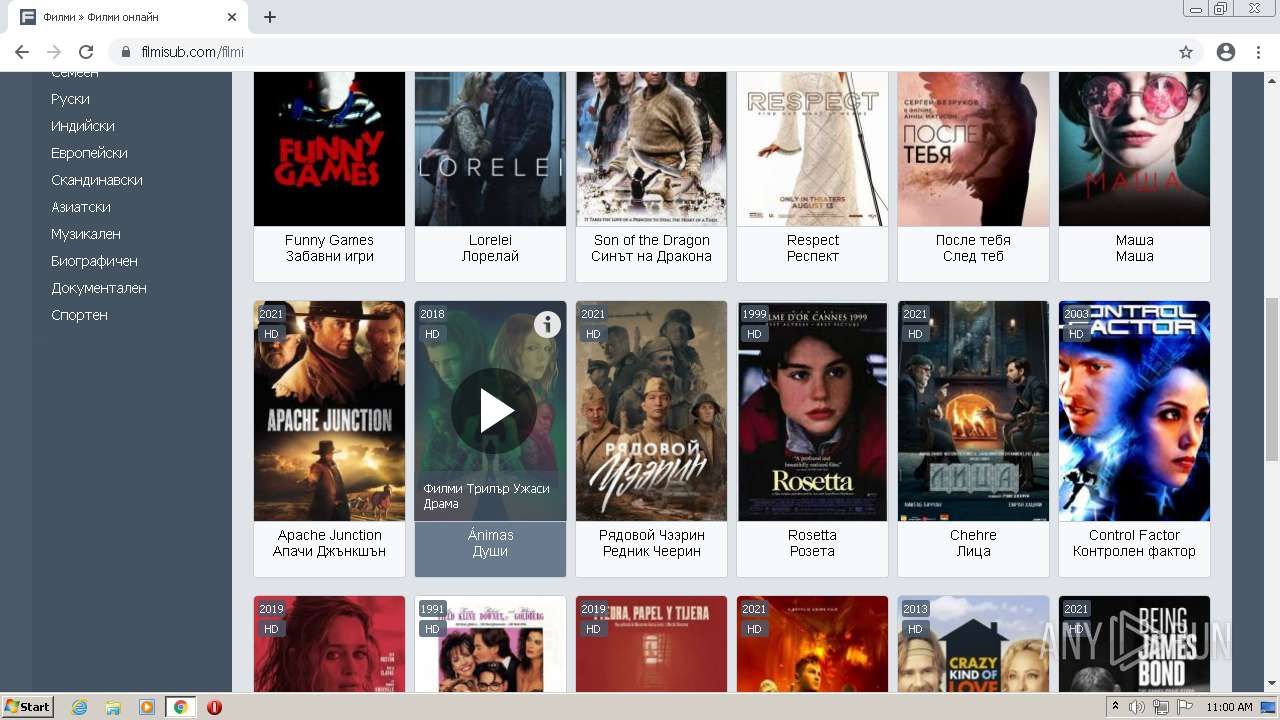Open the Control Factor poster
This screenshot has height=720, width=1280.
(x=1134, y=411)
